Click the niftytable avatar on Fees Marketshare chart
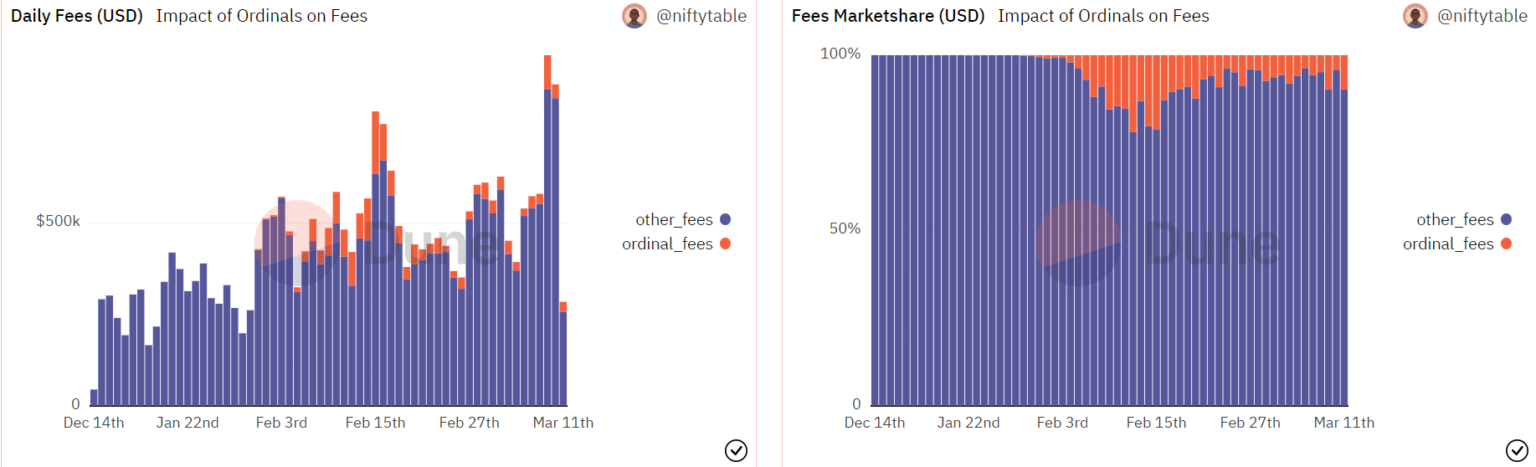 (1415, 16)
